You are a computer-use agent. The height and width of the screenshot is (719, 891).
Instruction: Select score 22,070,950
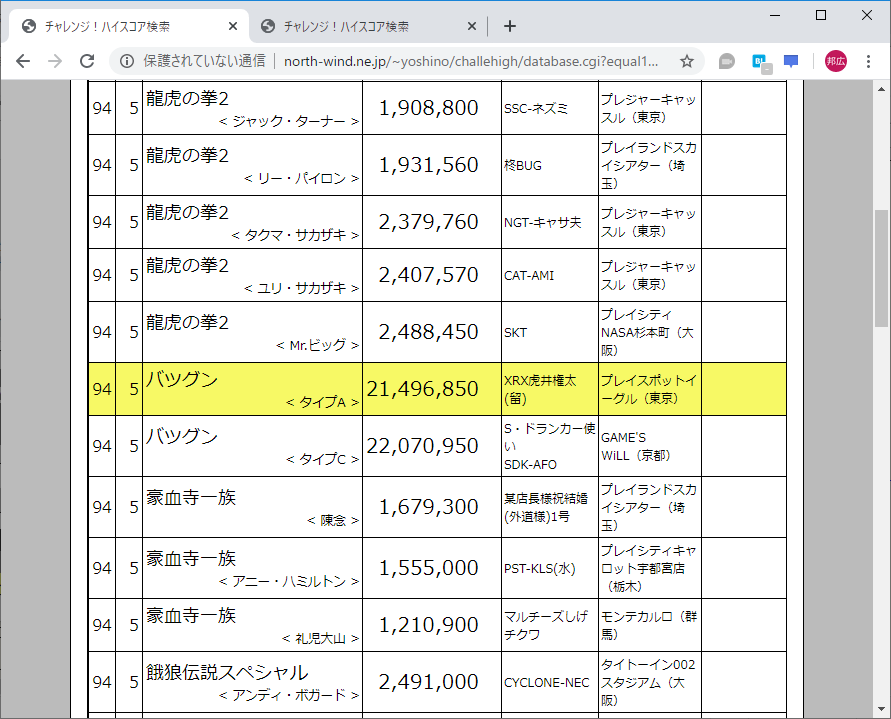coord(422,446)
